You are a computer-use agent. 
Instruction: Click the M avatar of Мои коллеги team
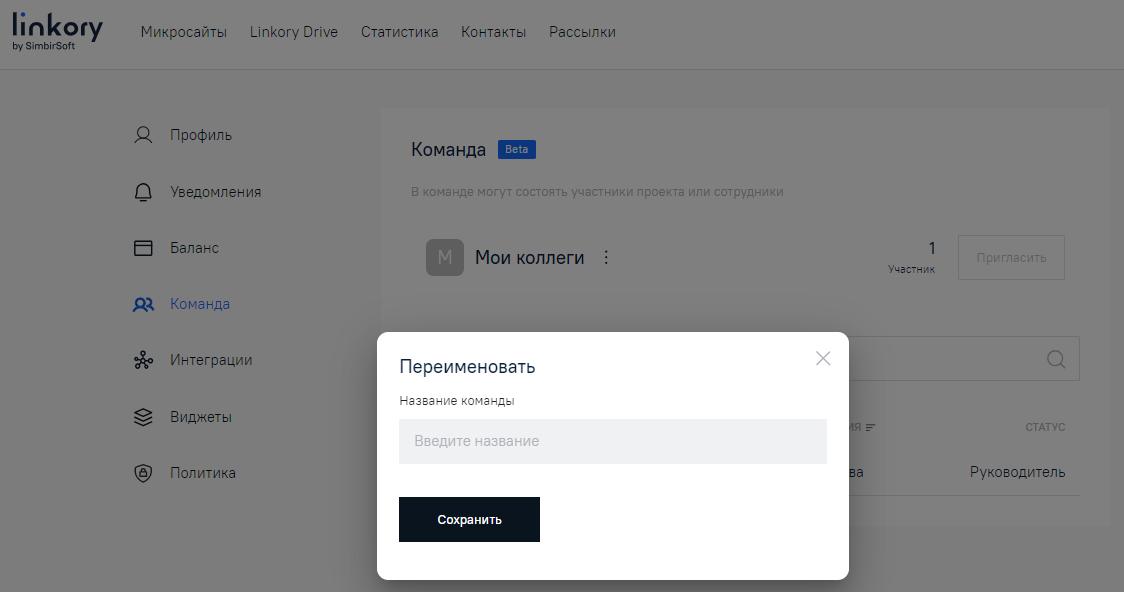(445, 257)
